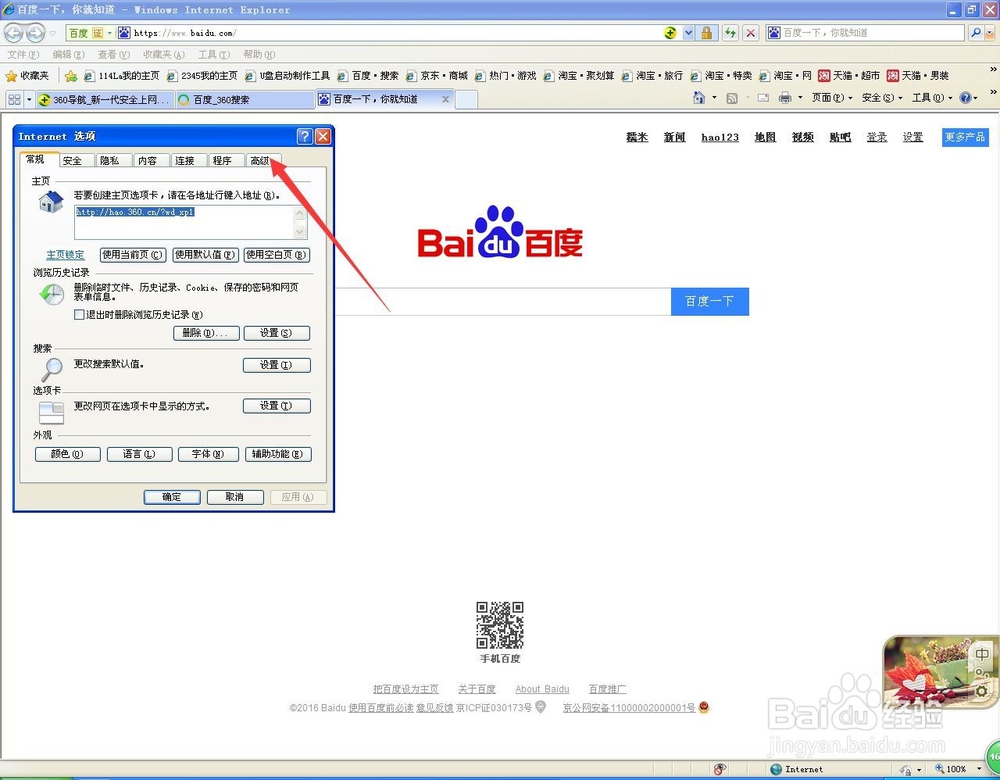Click the homepage box scrollbar down arrow
This screenshot has height=780, width=1000.
point(300,232)
